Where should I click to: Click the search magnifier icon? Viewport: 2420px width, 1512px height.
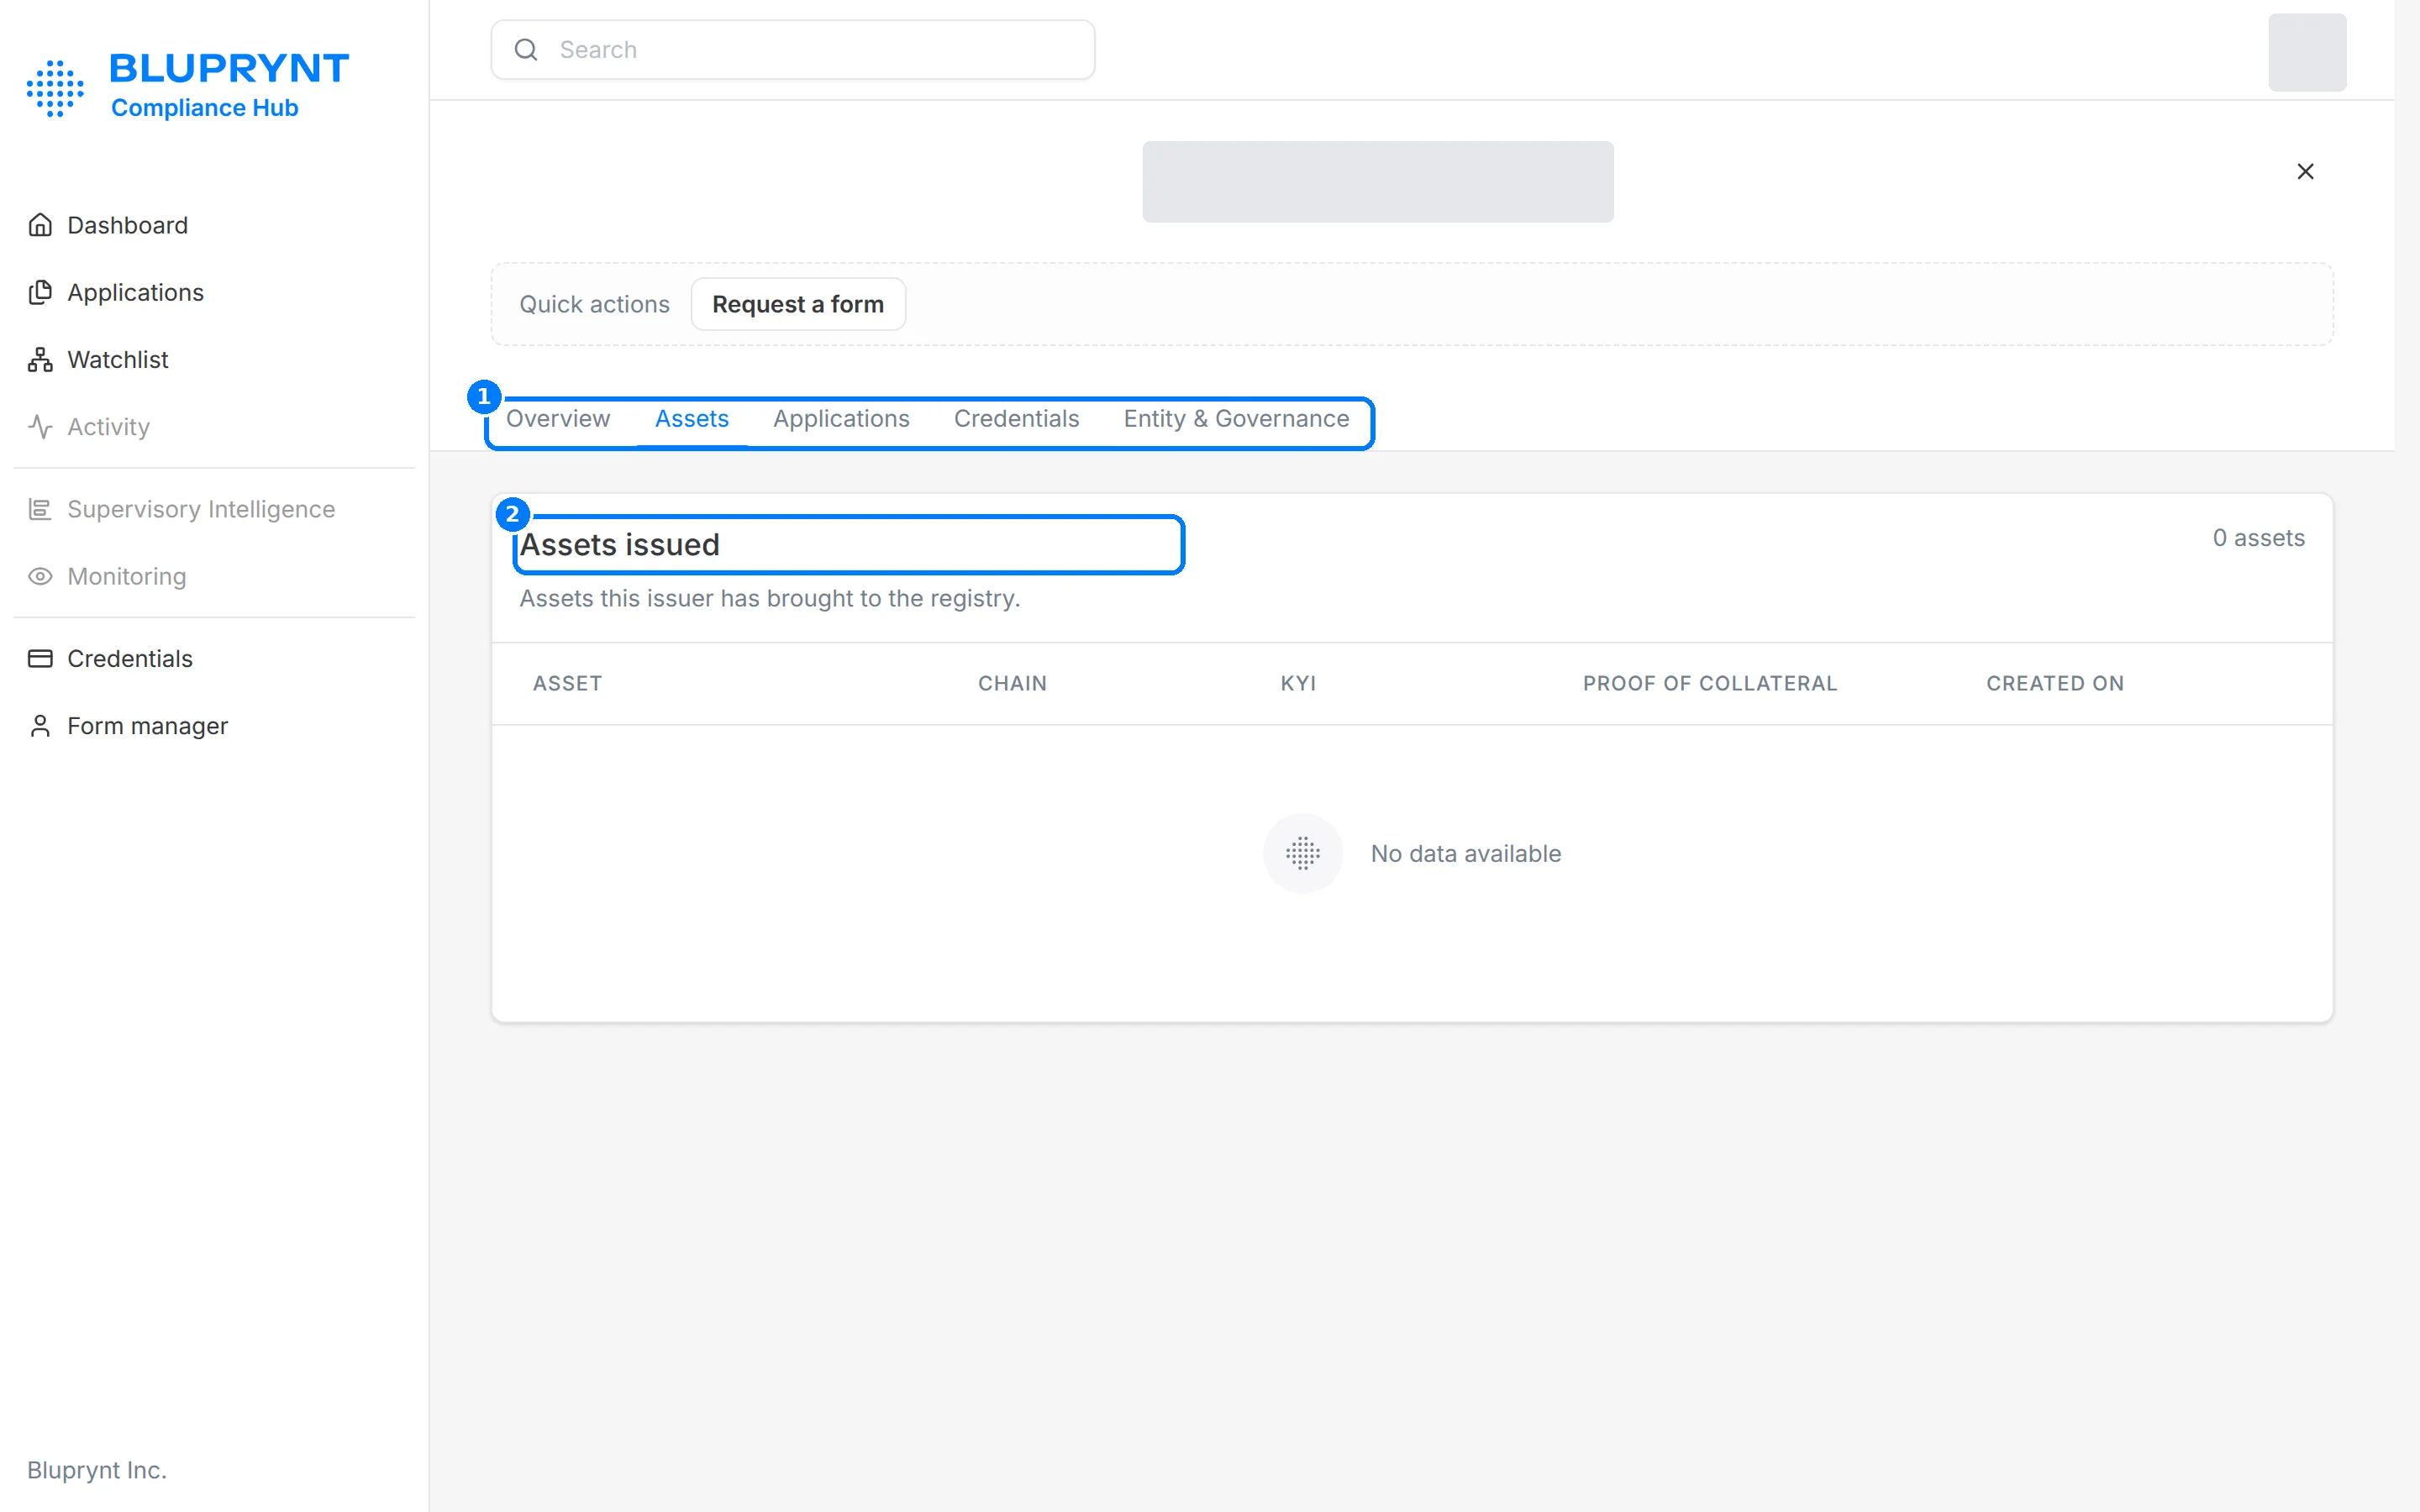tap(526, 49)
